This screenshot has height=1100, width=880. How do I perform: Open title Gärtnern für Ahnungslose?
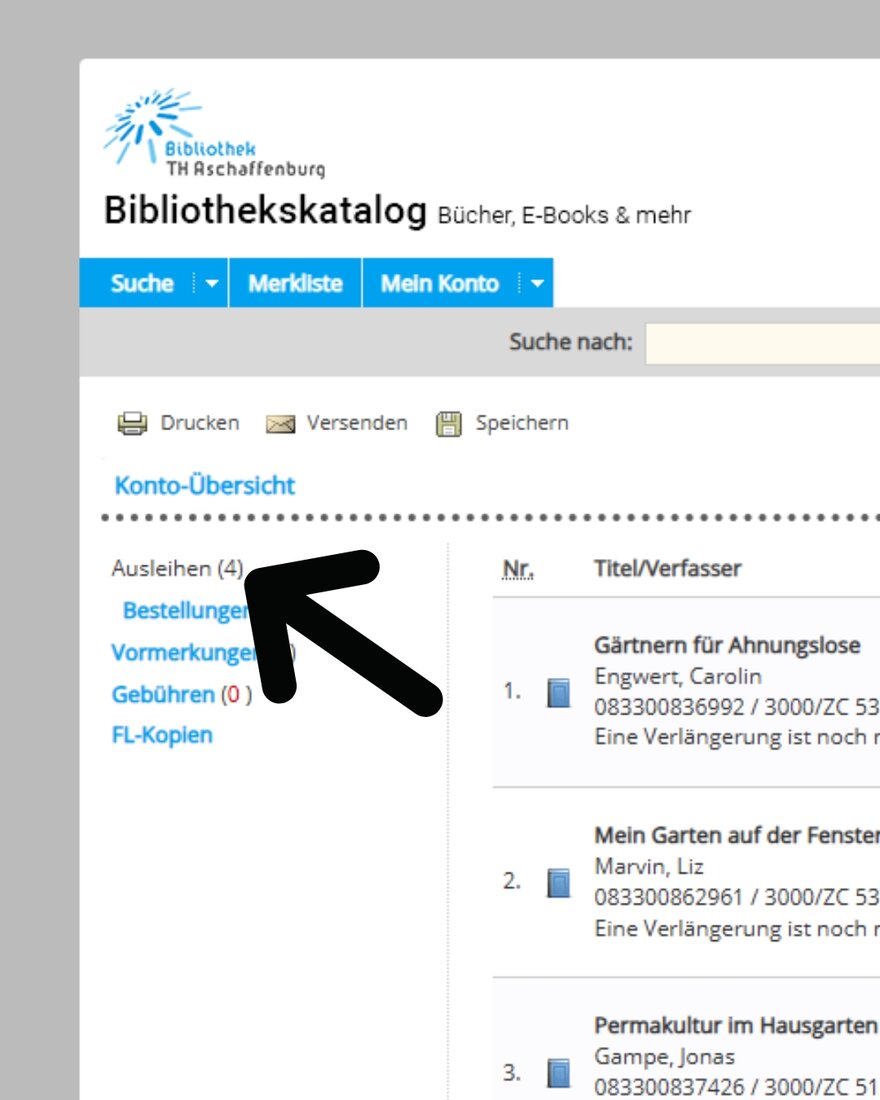tap(727, 645)
